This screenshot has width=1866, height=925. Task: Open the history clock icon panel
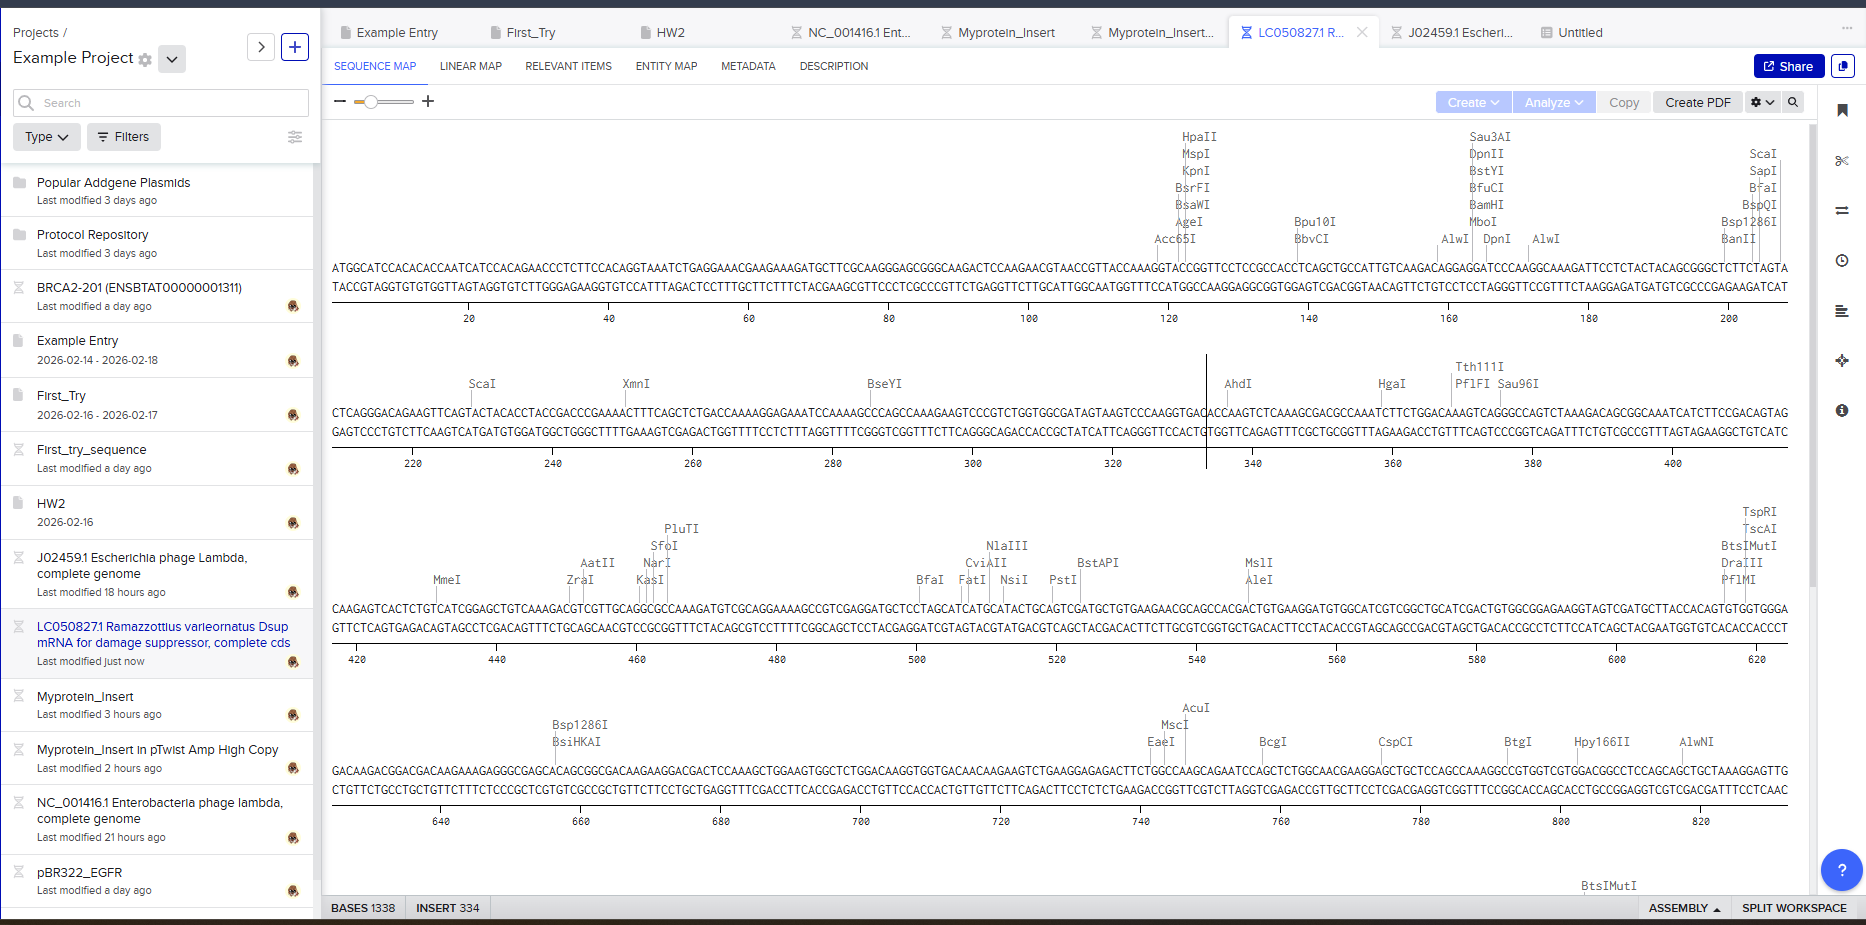tap(1841, 261)
